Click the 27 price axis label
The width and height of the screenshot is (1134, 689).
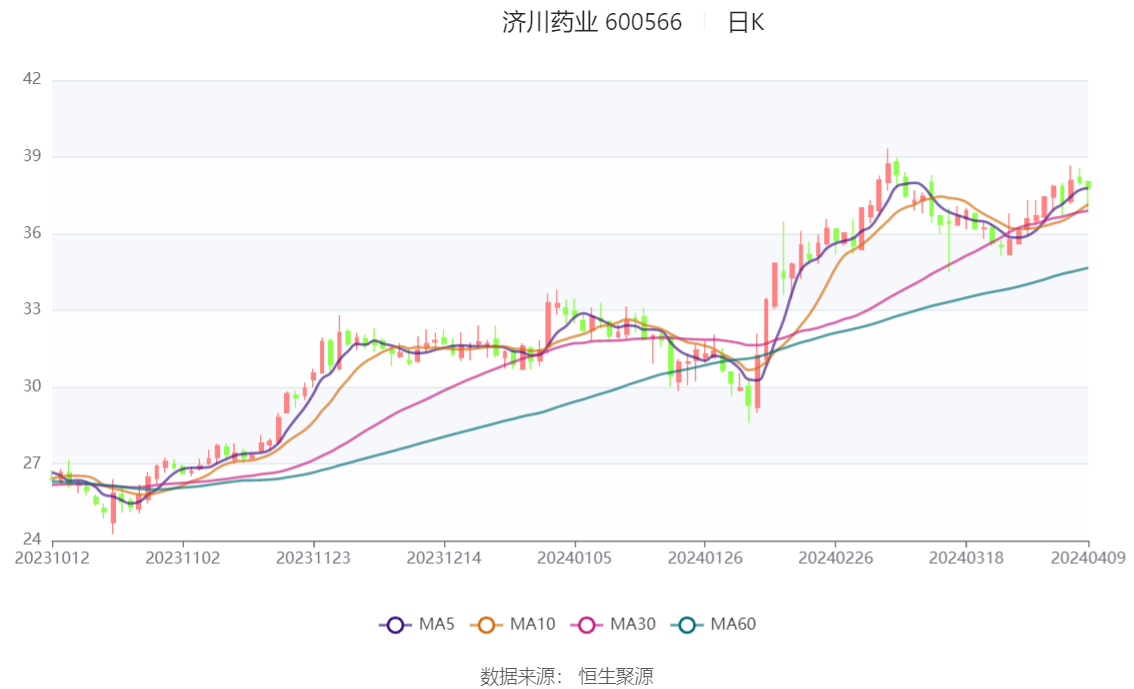tap(32, 462)
